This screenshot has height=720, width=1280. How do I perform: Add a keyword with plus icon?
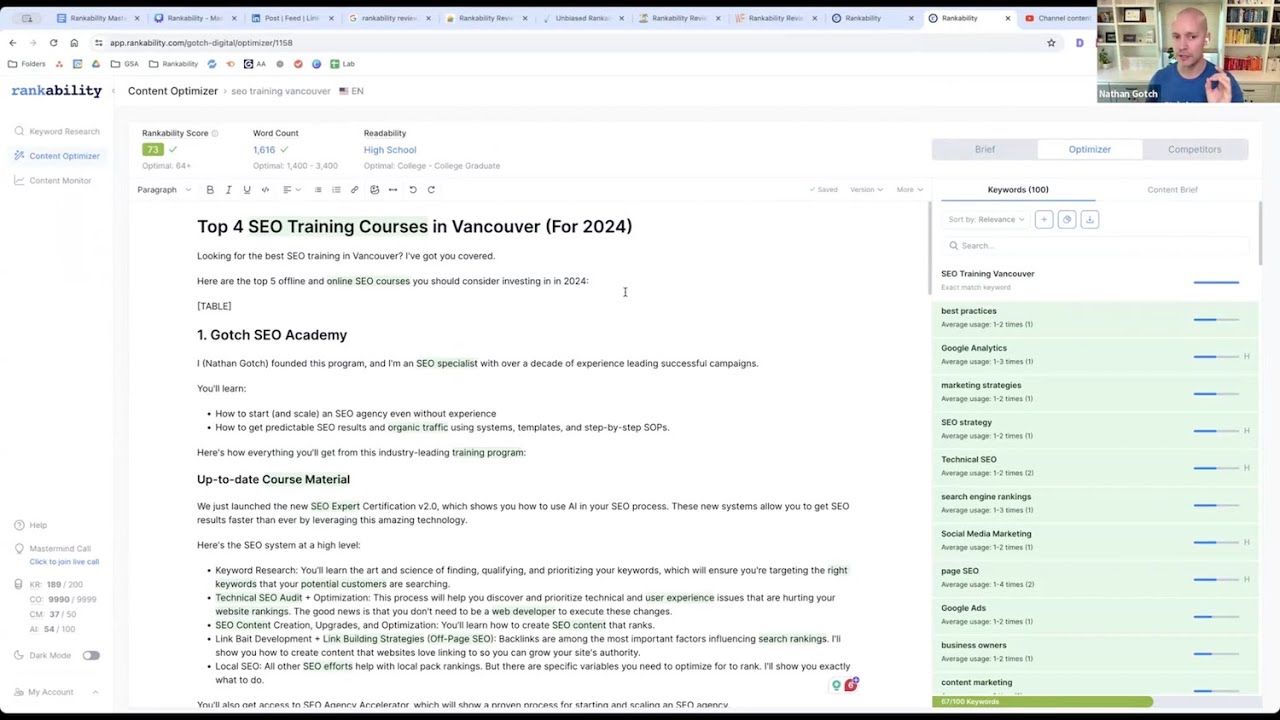point(1044,219)
